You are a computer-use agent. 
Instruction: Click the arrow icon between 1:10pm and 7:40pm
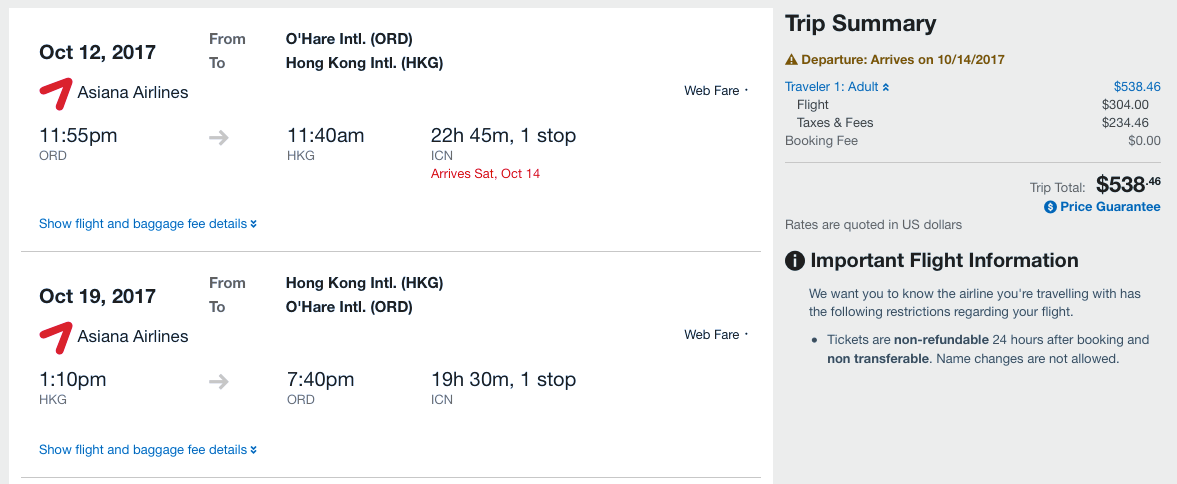point(219,382)
